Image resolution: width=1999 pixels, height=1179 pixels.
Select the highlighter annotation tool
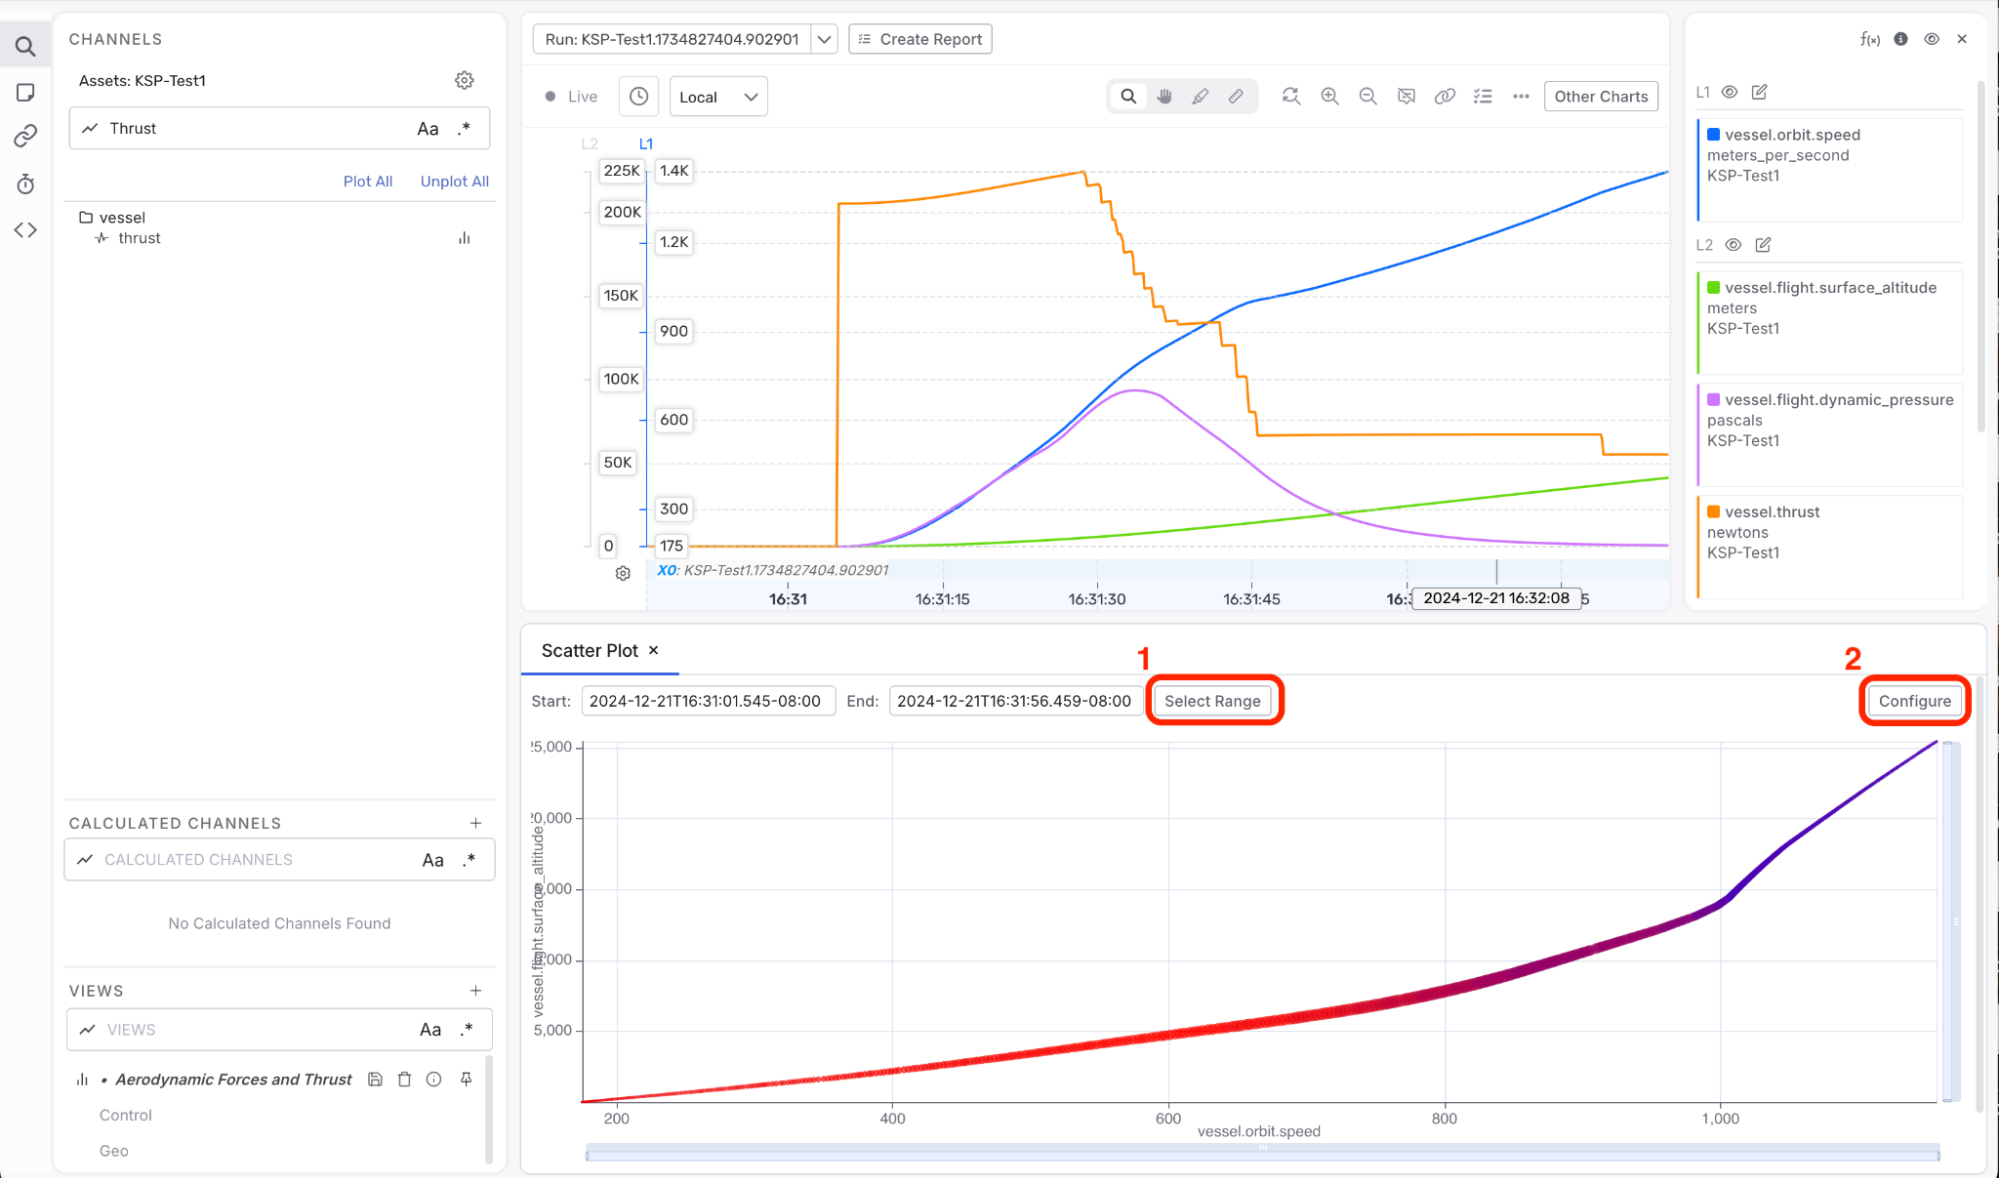click(x=1200, y=96)
